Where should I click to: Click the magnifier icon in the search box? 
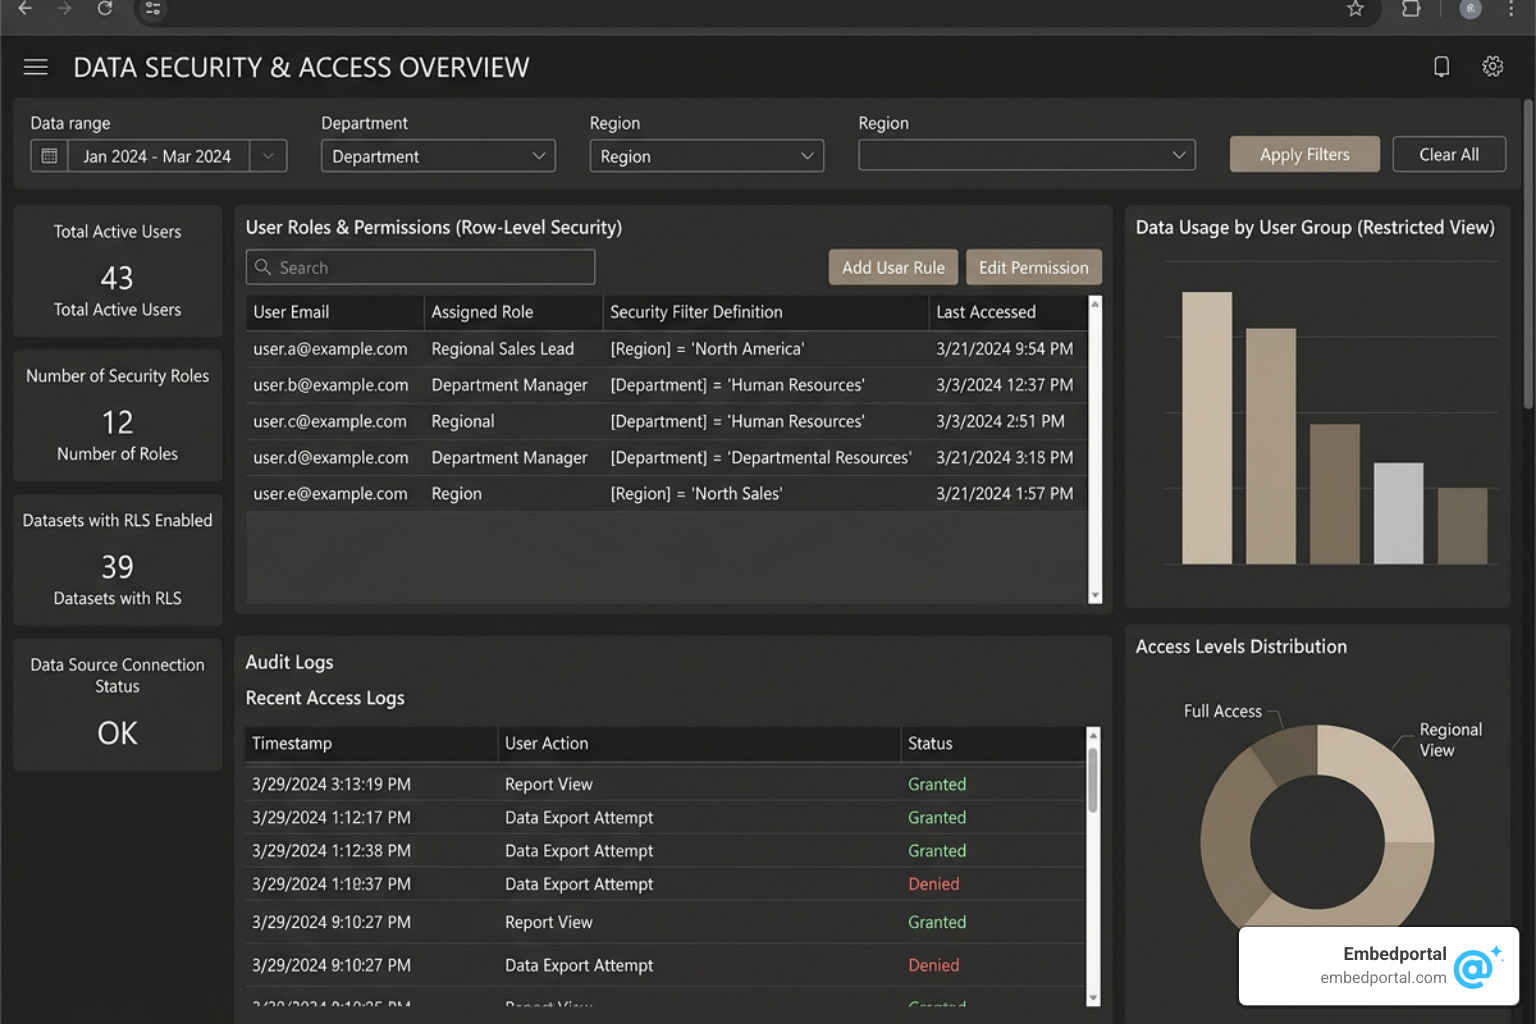(263, 267)
